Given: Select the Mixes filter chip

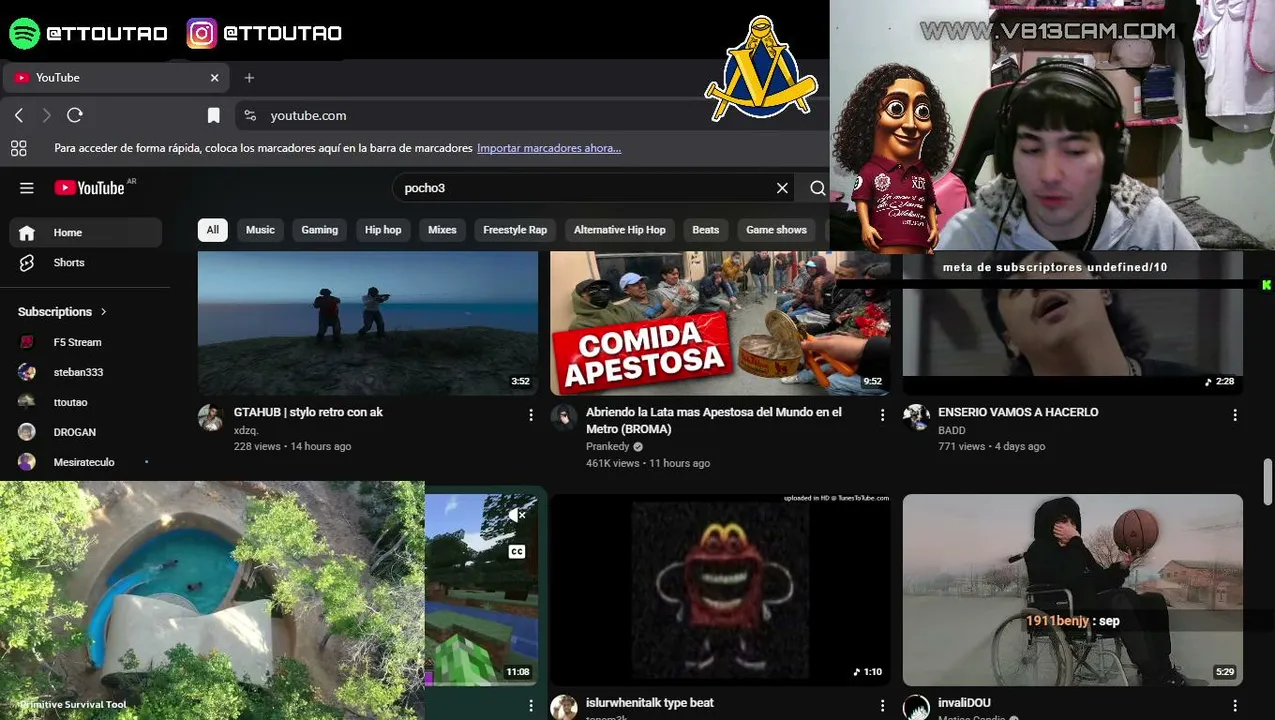Looking at the screenshot, I should point(442,230).
